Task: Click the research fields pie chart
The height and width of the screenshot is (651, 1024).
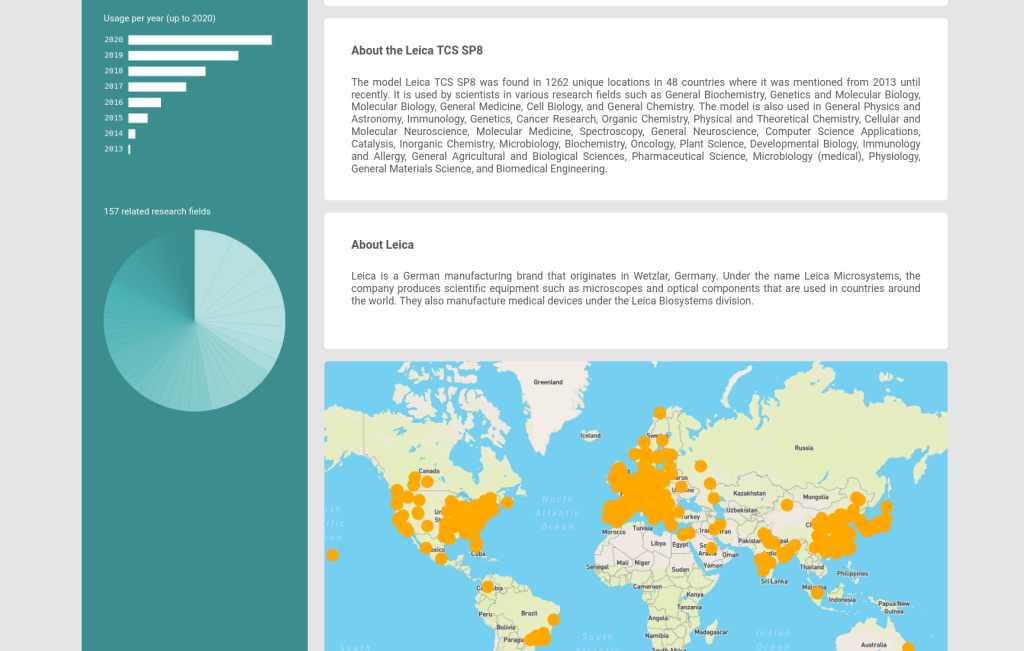Action: tap(195, 321)
